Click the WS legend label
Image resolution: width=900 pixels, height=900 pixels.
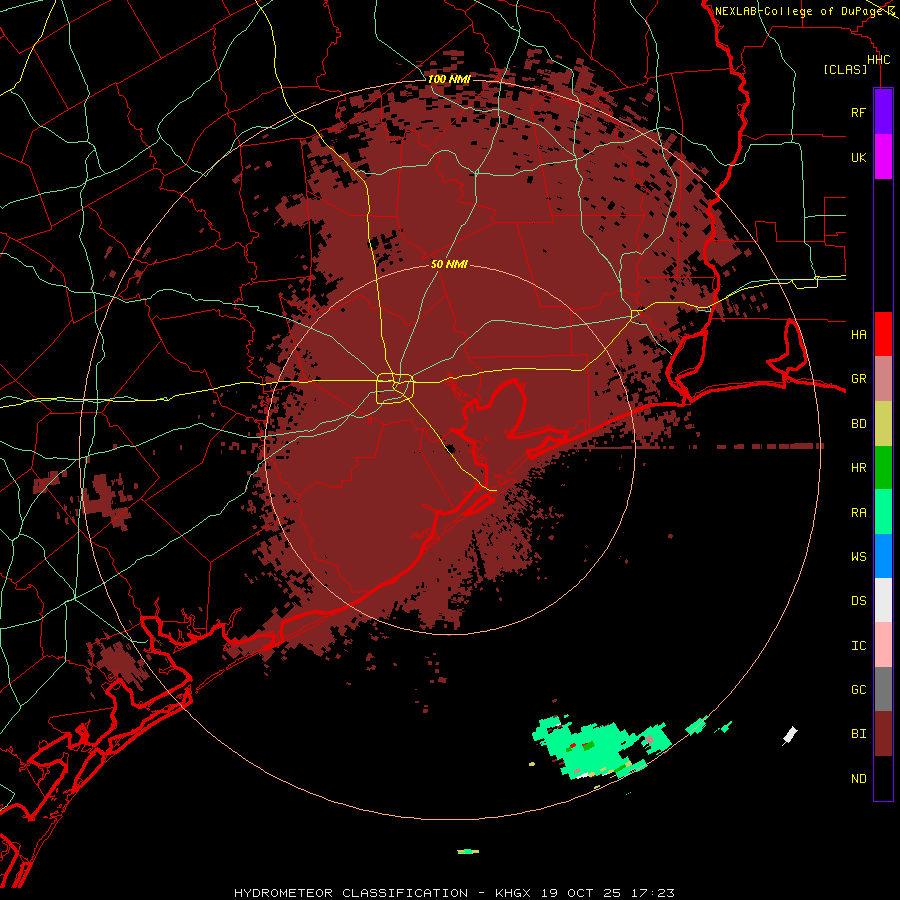coord(858,556)
